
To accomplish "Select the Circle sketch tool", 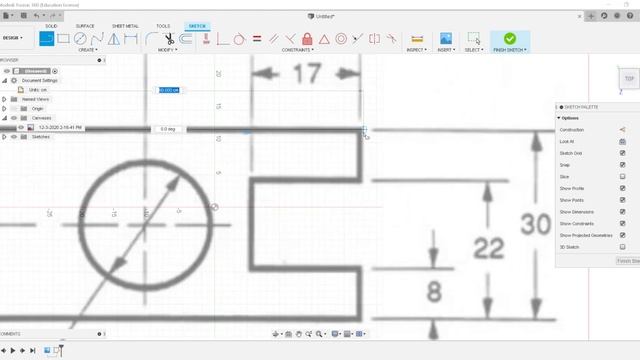I will [x=80, y=39].
